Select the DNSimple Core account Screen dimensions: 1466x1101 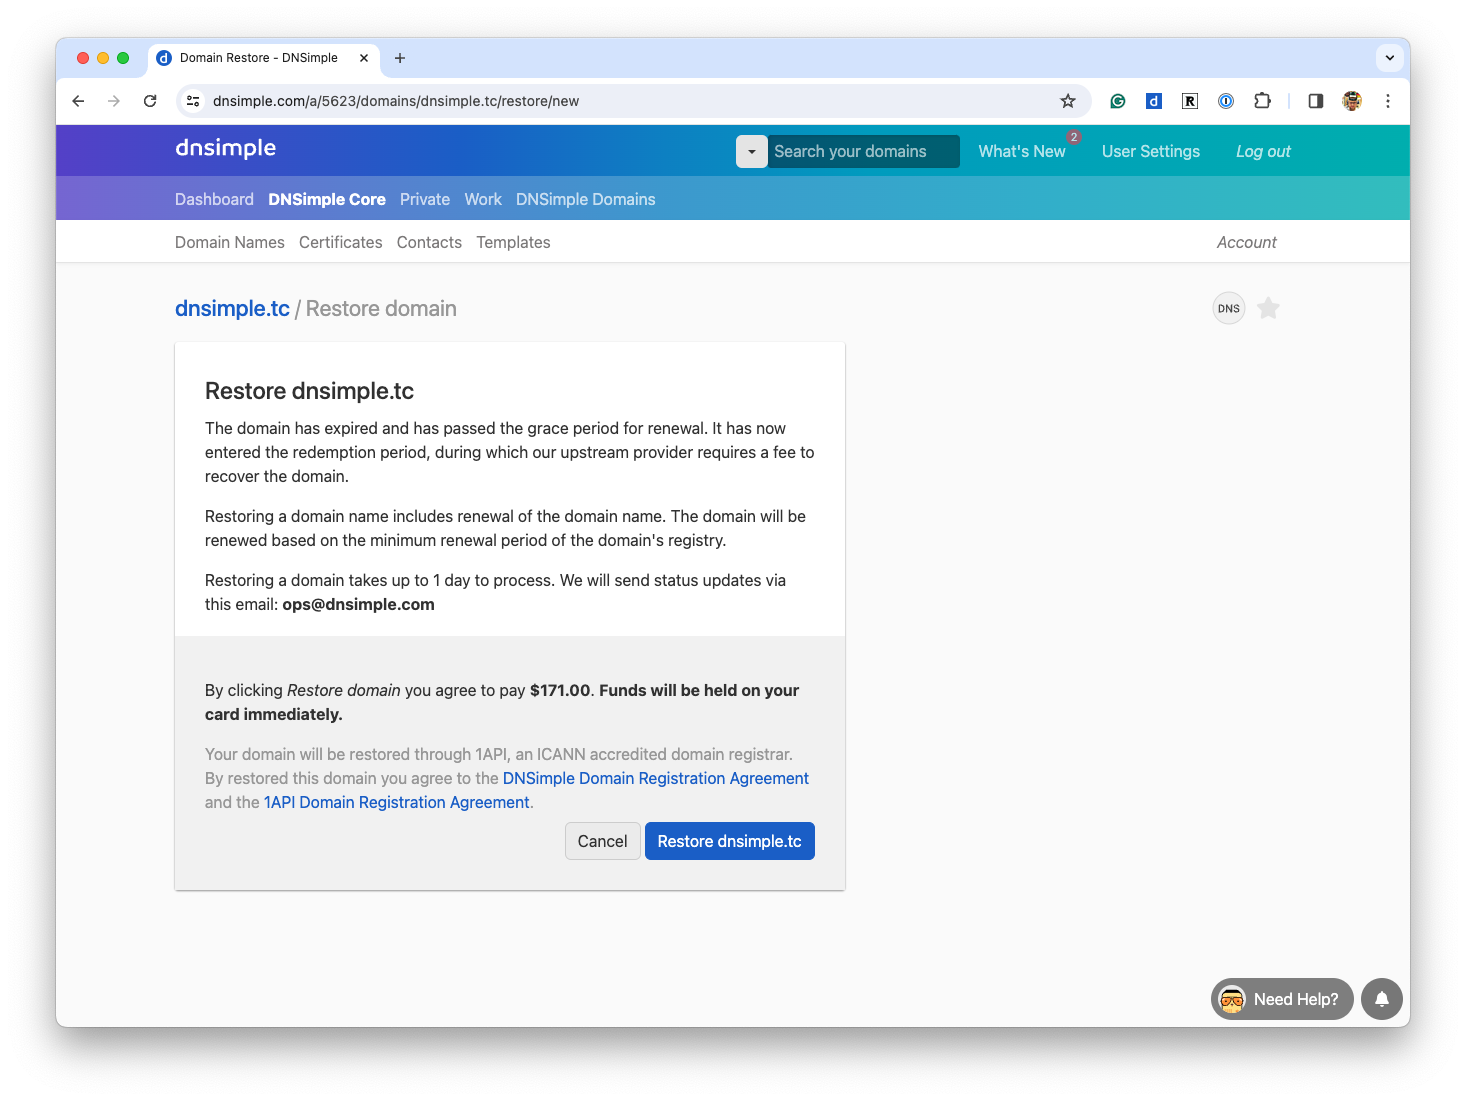pyautogui.click(x=327, y=199)
